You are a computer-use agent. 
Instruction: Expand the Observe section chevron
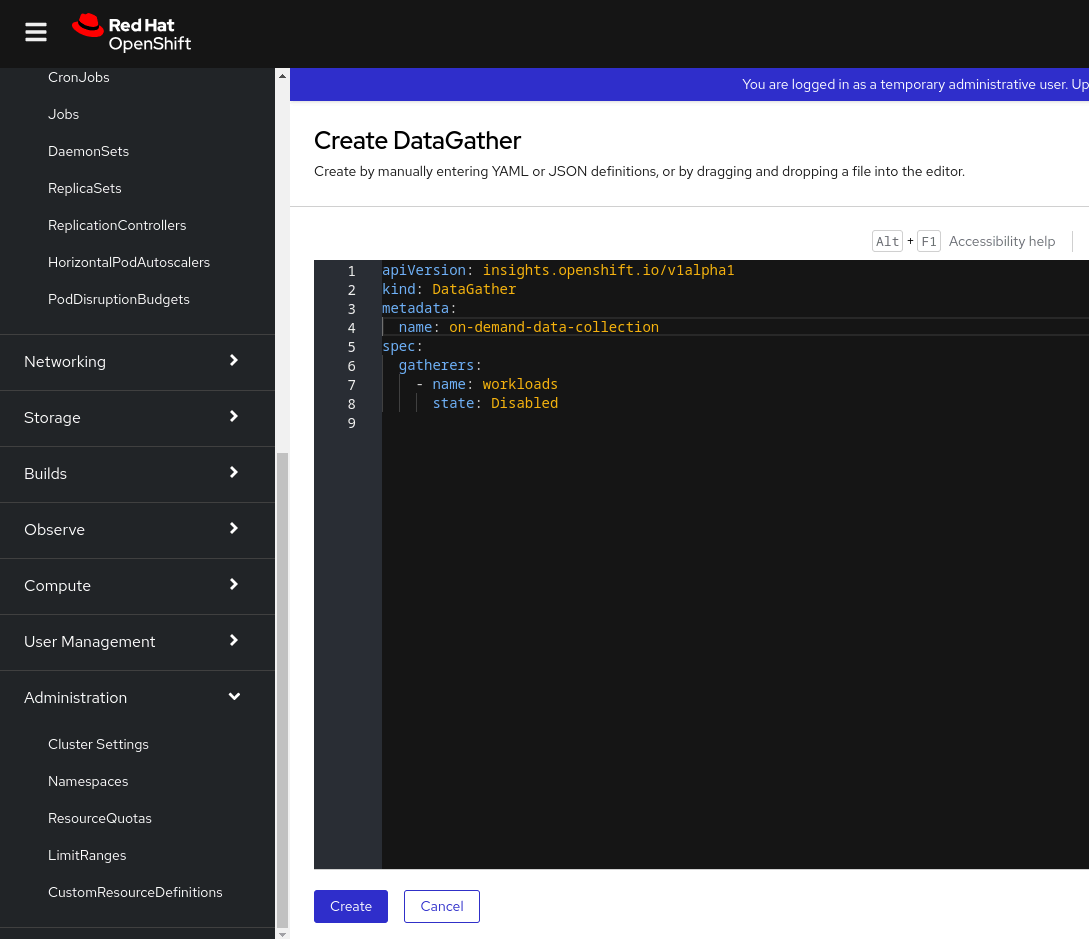click(x=234, y=529)
